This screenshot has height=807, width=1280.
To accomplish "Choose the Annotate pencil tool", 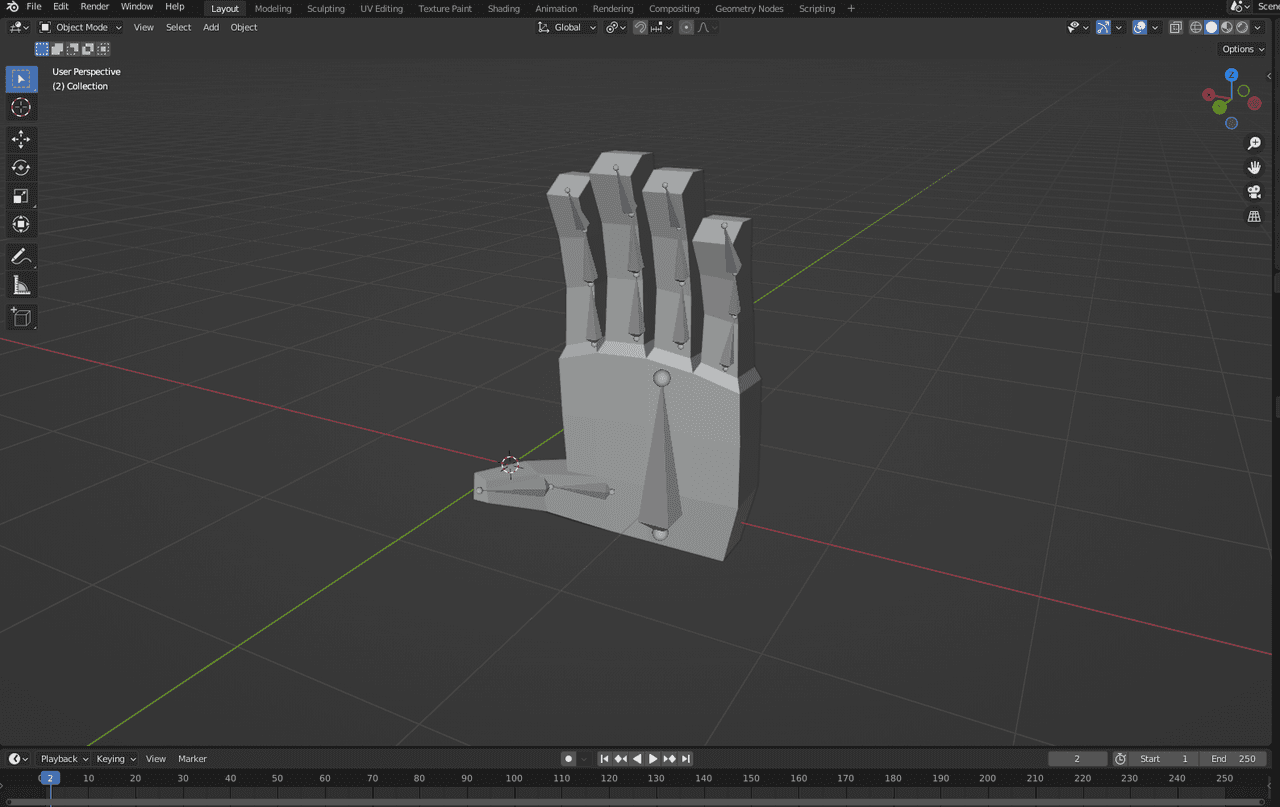I will [x=21, y=257].
